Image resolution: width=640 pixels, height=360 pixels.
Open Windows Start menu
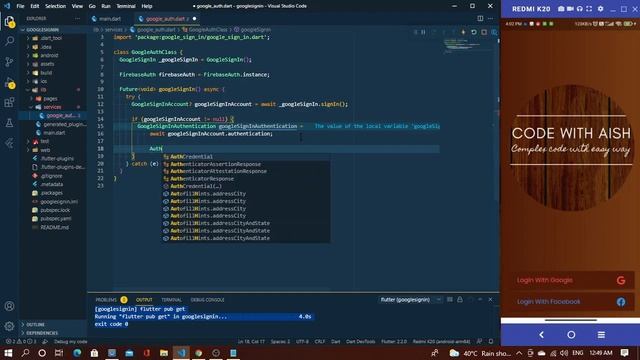(x=8, y=353)
